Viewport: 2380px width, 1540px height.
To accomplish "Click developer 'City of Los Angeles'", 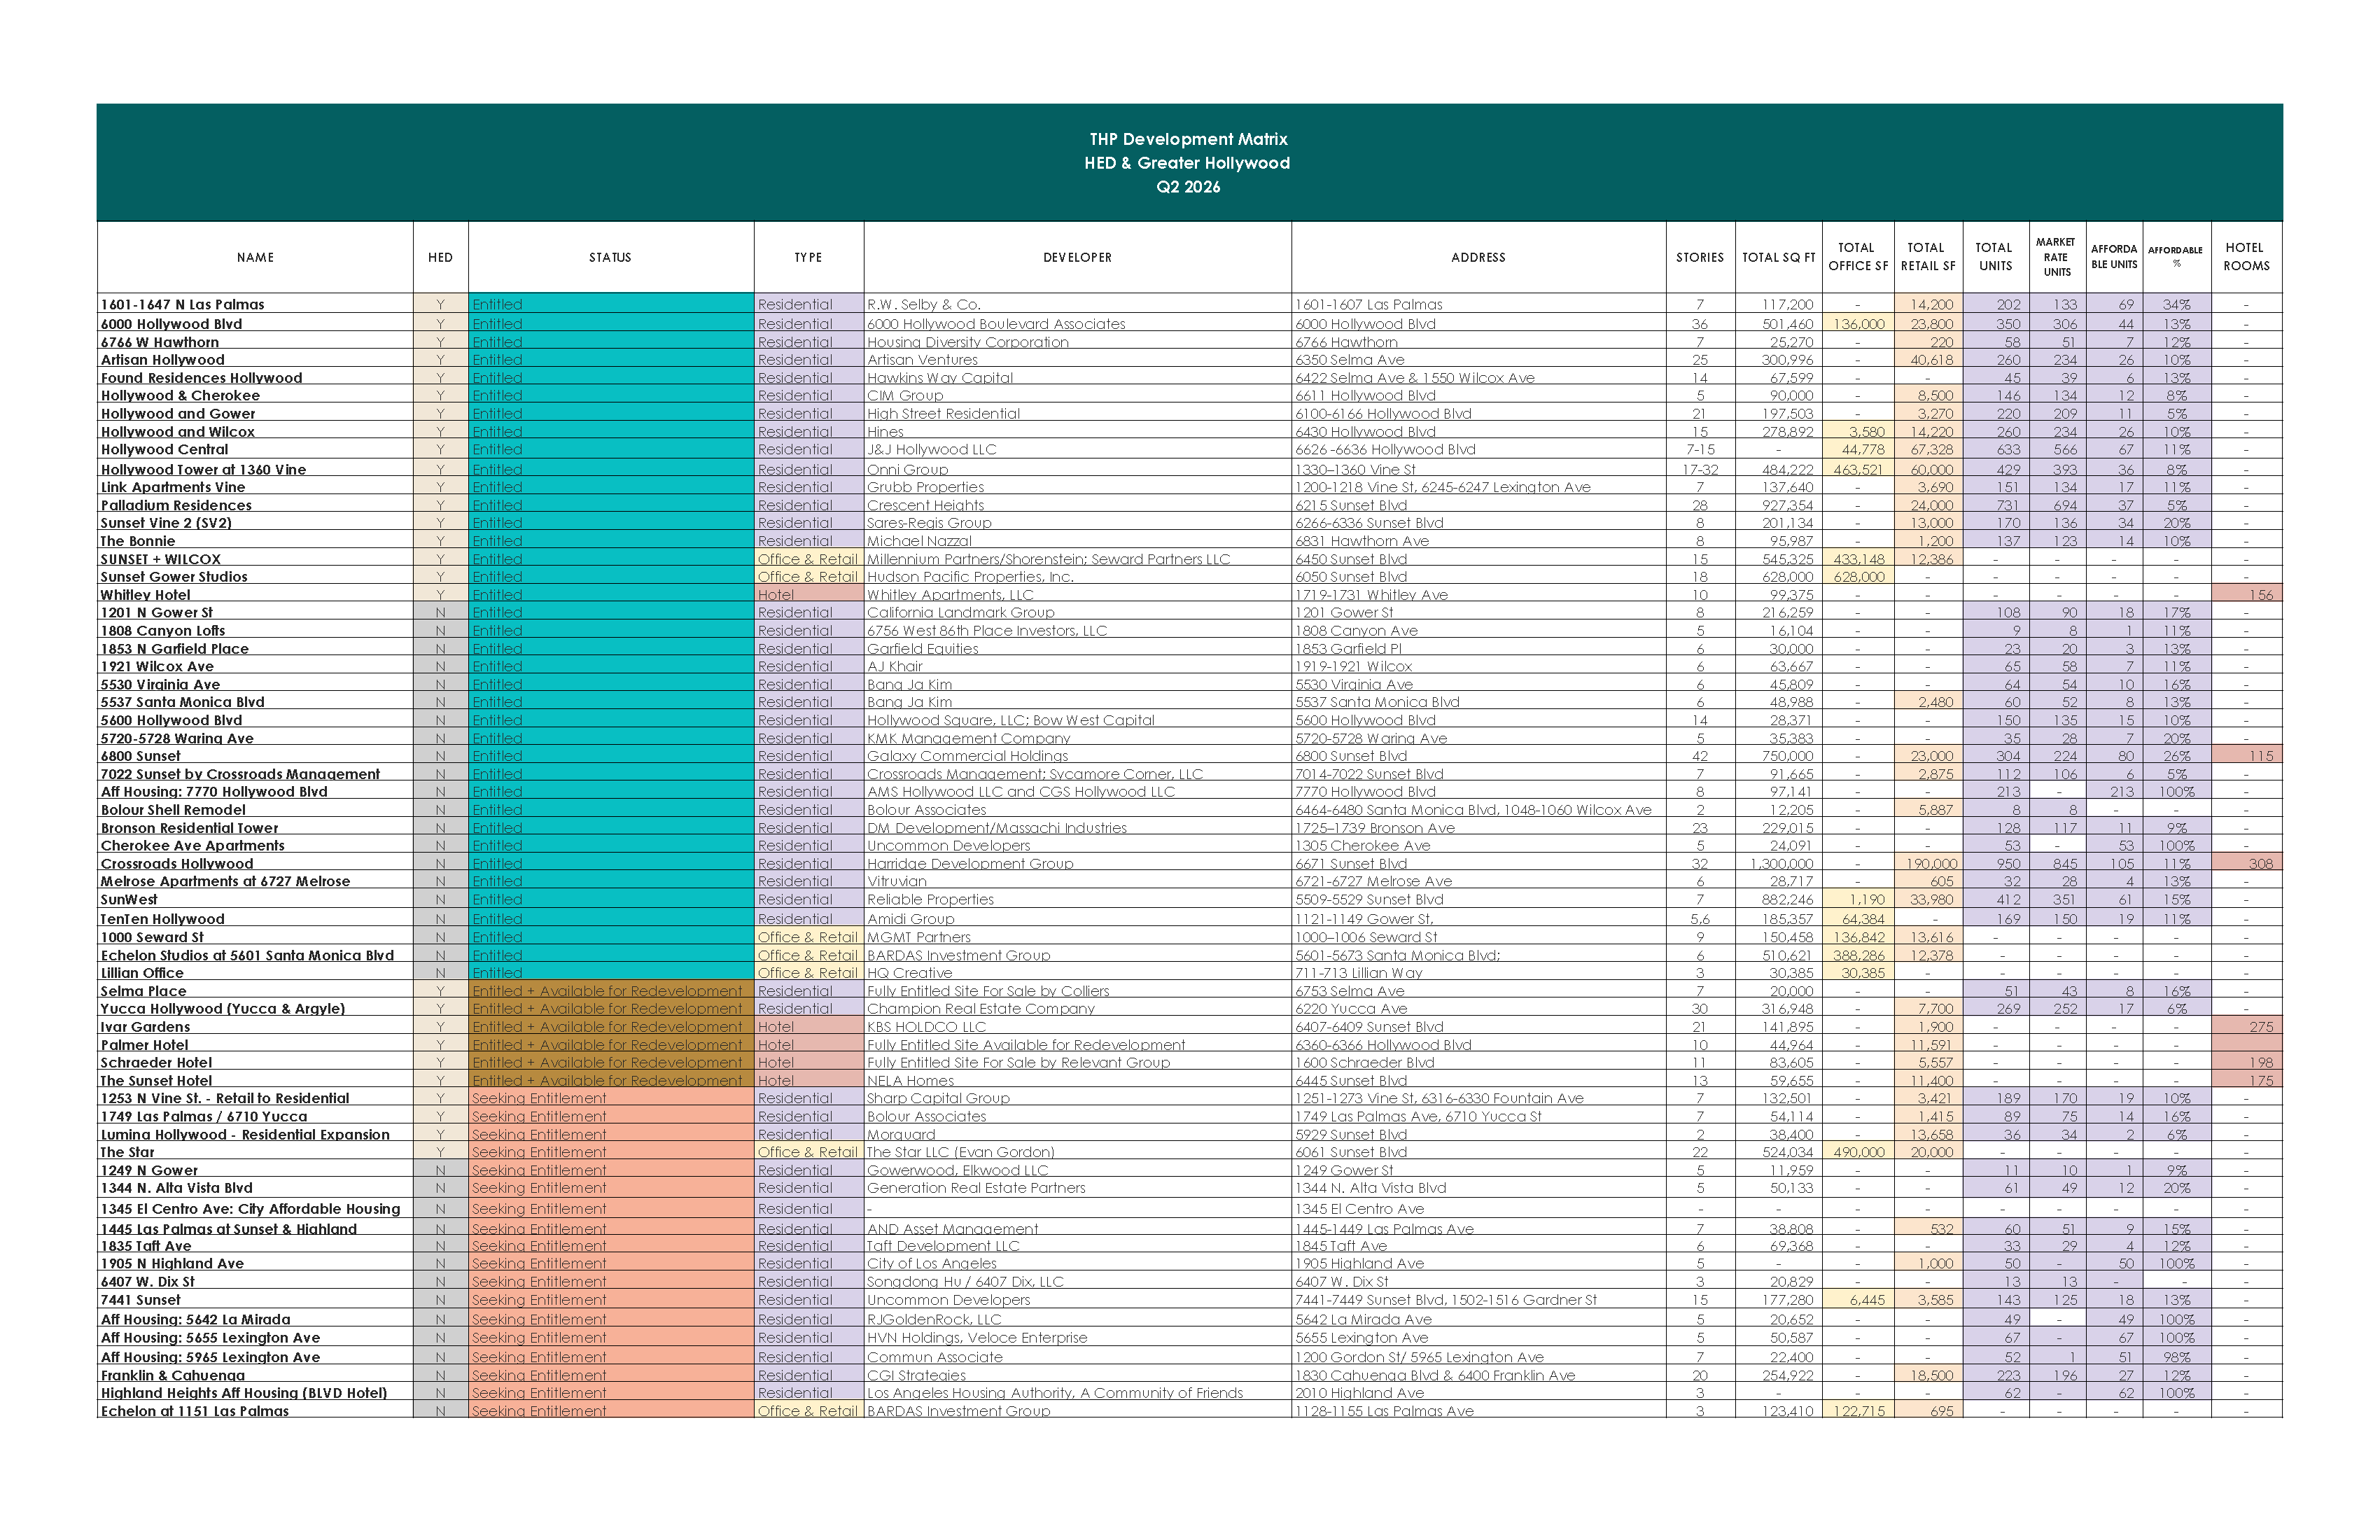I will (932, 1263).
